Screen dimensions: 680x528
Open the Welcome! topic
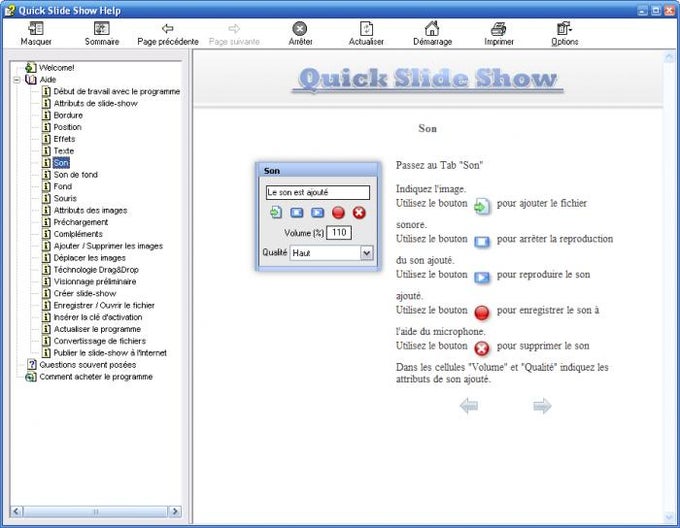[x=56, y=68]
